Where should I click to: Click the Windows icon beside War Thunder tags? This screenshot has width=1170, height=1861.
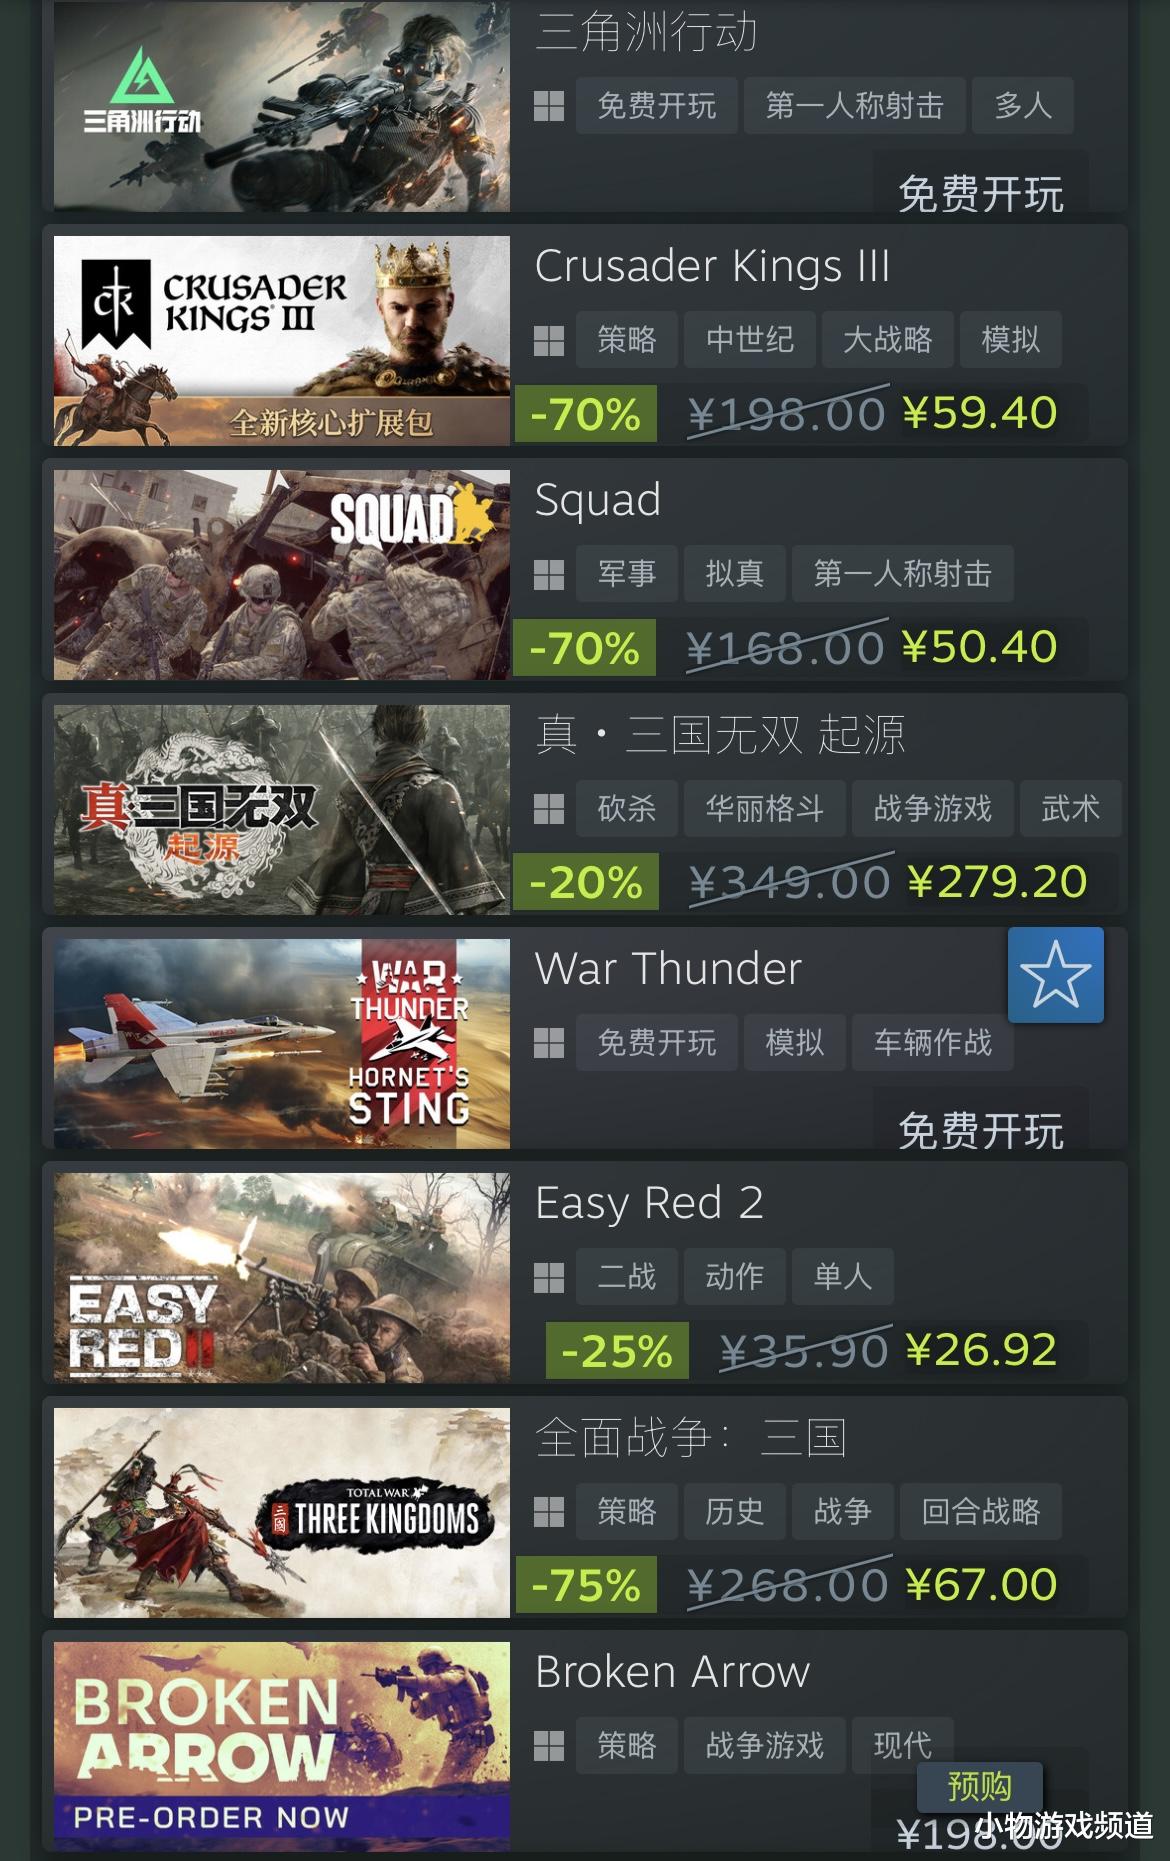coord(549,1043)
